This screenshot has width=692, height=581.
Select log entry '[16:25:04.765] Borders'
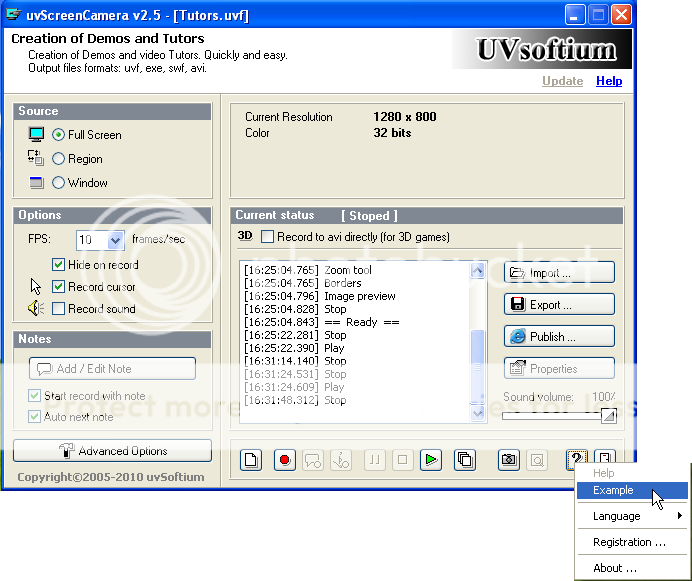click(303, 283)
